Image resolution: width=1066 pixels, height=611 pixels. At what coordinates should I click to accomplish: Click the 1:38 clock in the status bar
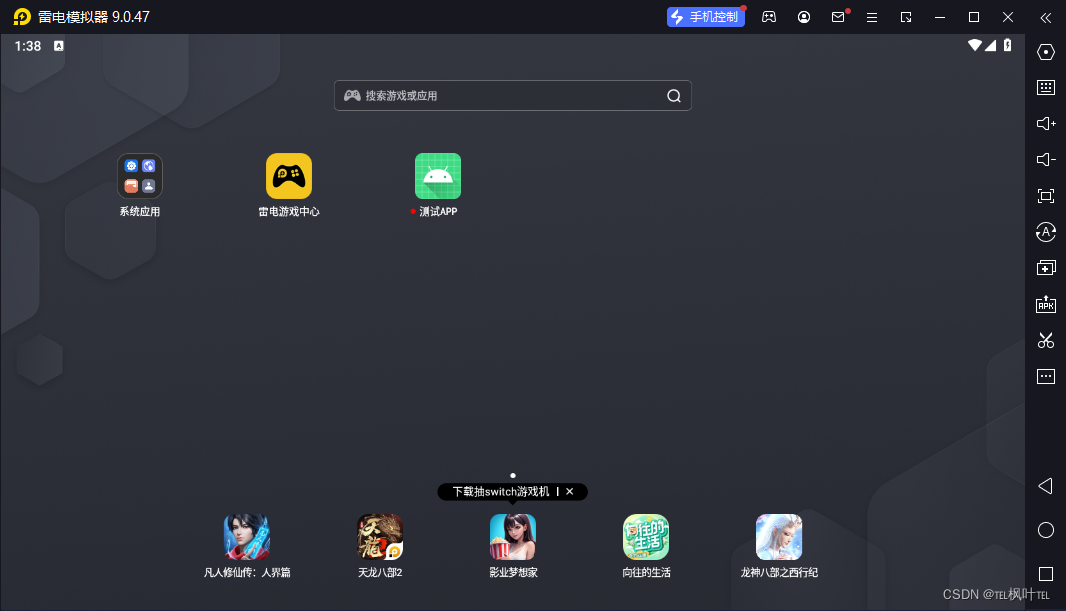point(28,46)
